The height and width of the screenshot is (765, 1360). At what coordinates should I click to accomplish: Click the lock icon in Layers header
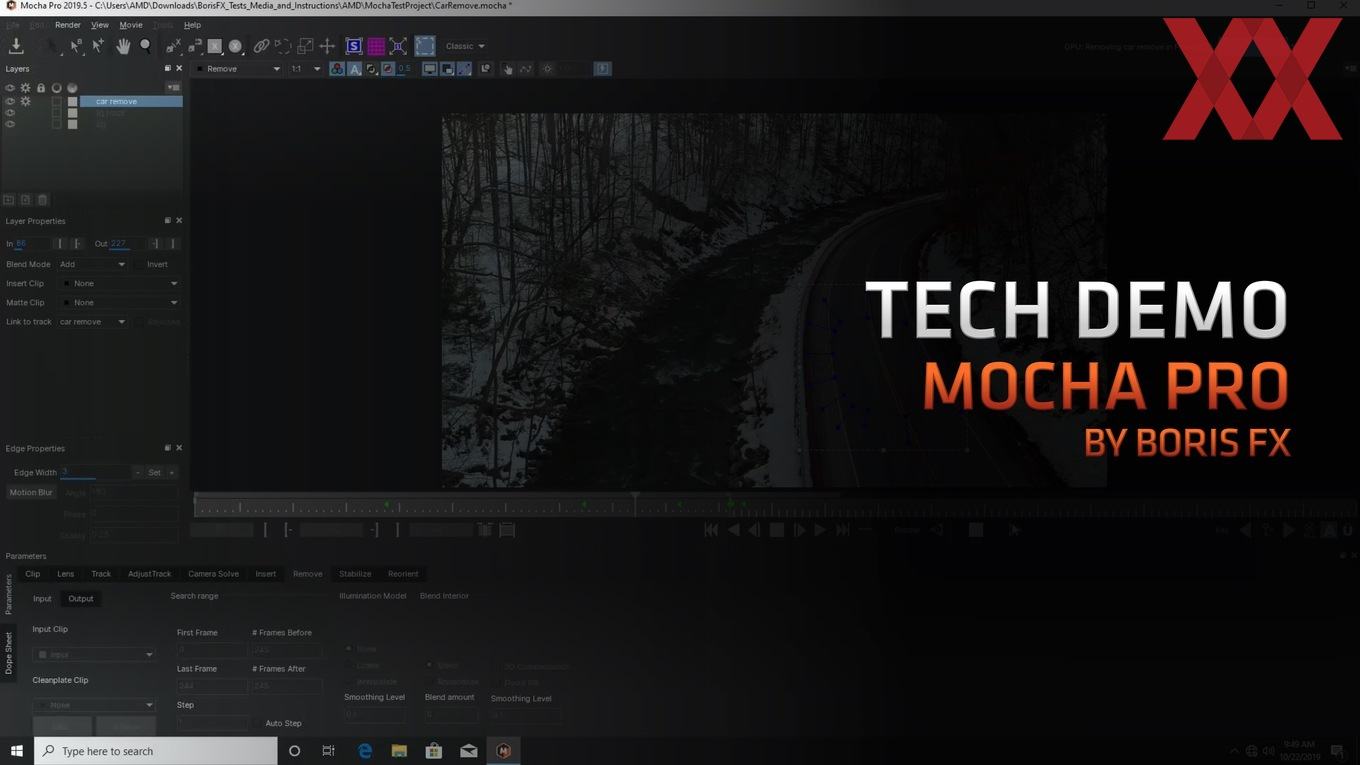point(41,88)
